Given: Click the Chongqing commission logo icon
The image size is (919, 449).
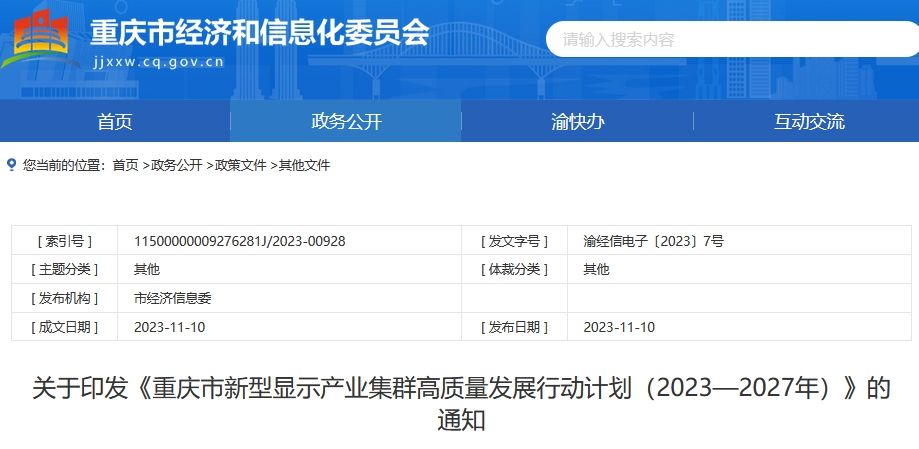Looking at the screenshot, I should tap(36, 38).
